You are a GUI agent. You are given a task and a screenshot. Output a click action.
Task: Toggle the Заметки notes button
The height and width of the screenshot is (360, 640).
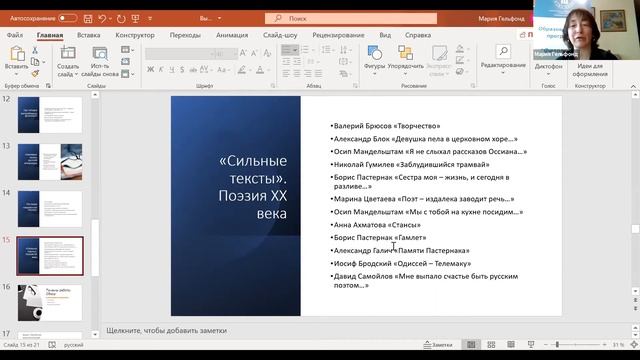(438, 345)
